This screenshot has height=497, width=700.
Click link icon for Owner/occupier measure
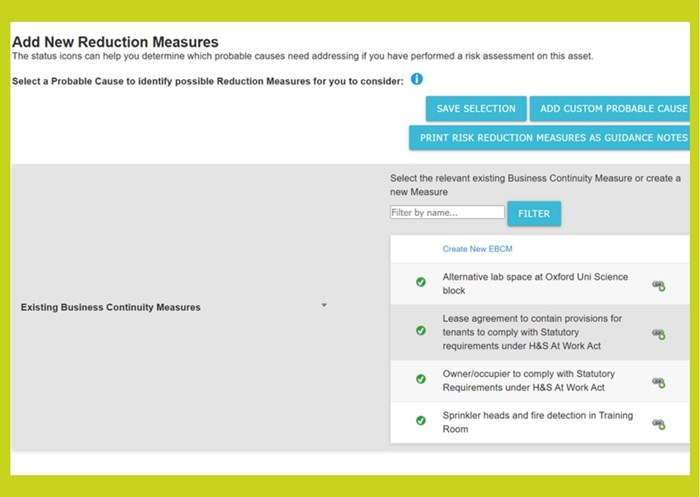[x=658, y=383]
